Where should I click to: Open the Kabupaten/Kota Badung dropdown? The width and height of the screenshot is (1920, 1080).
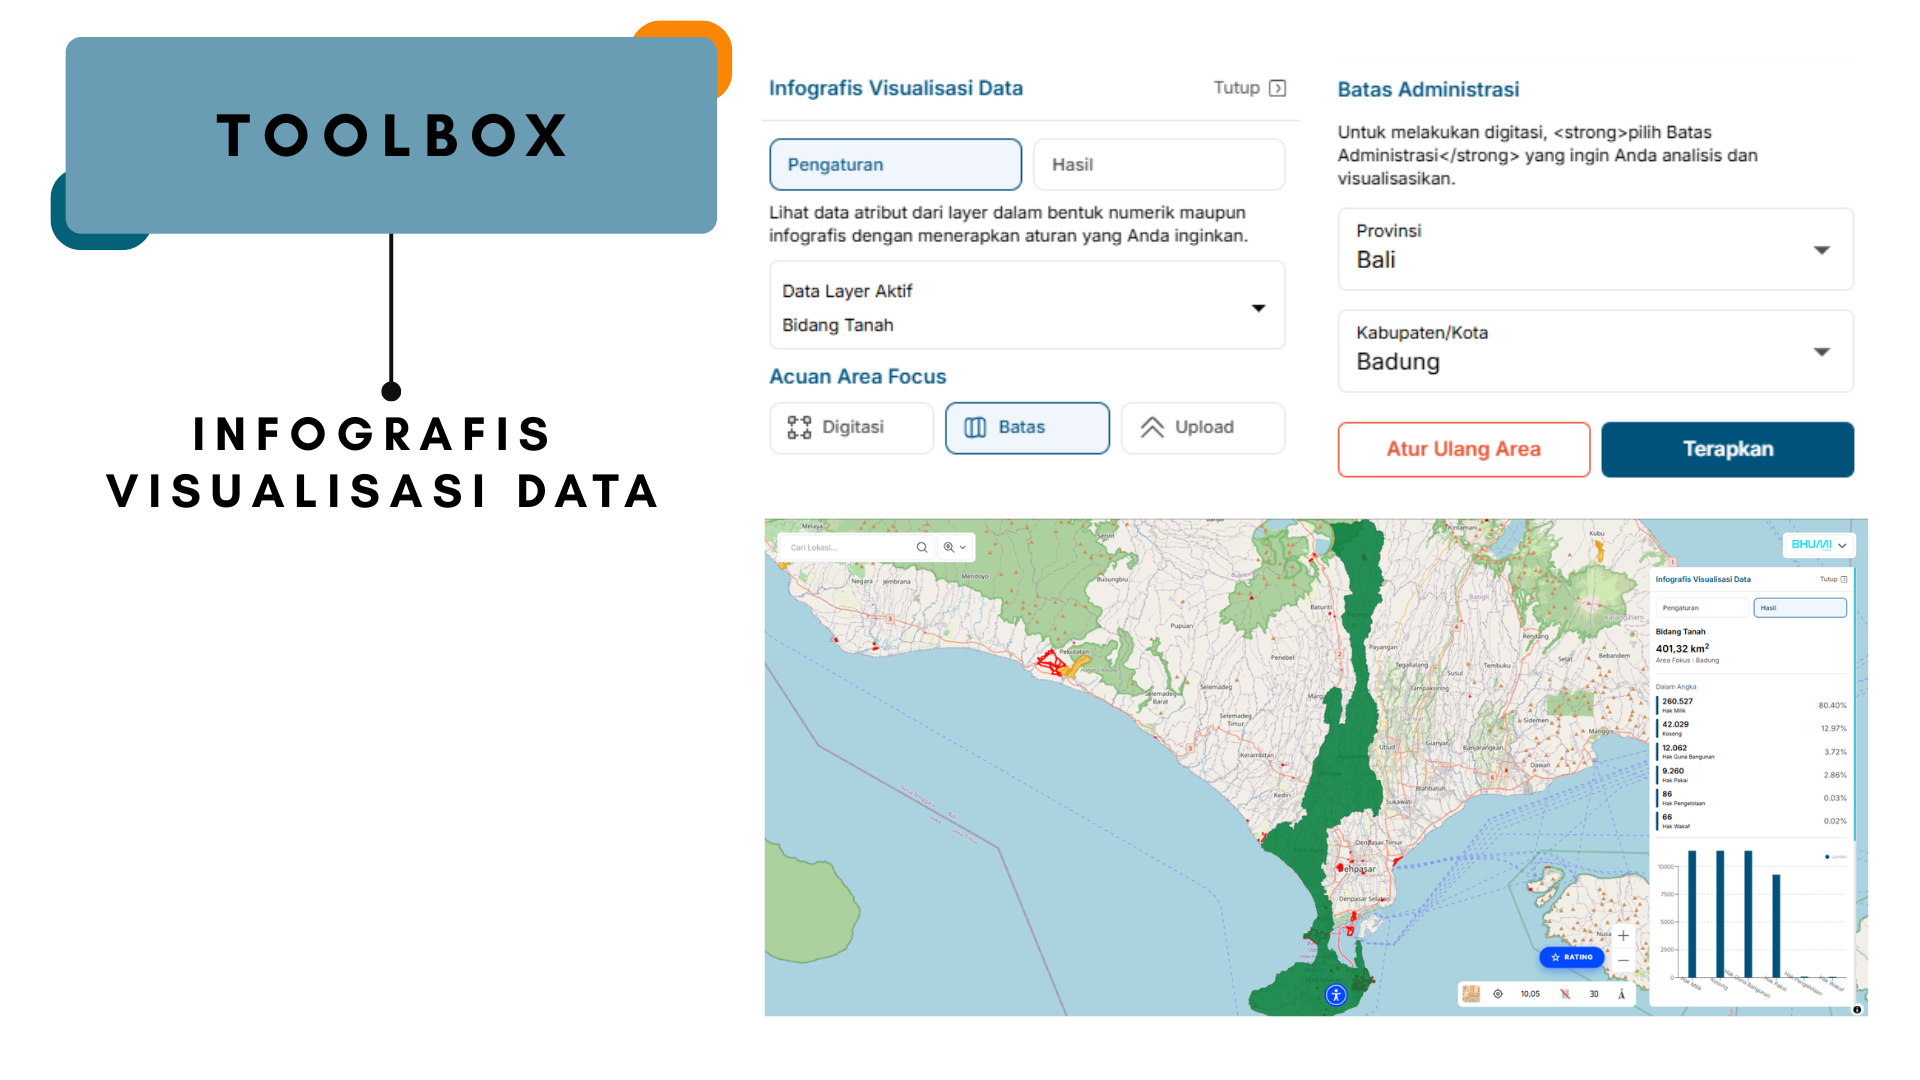coord(1596,351)
